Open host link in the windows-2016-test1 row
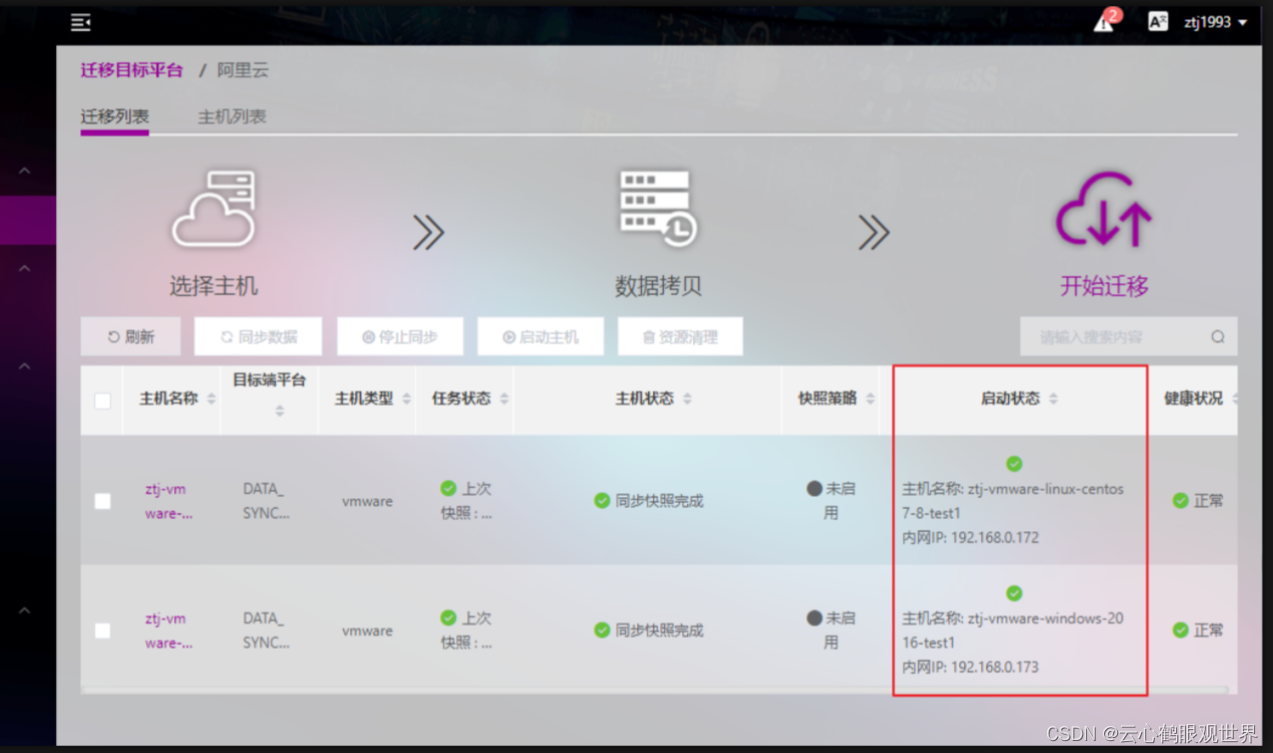1273x753 pixels. [169, 631]
